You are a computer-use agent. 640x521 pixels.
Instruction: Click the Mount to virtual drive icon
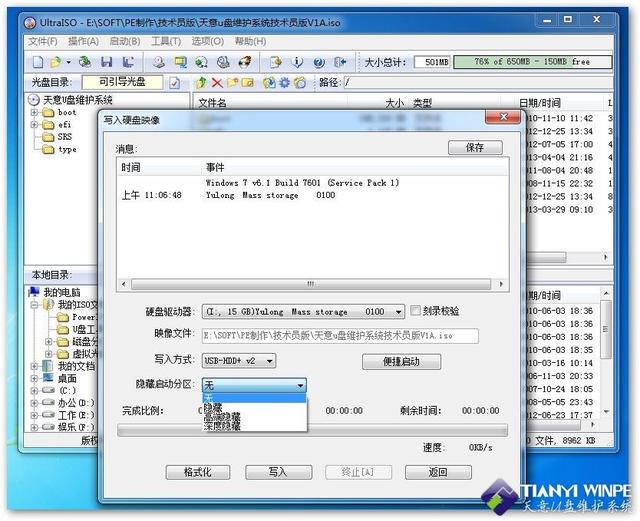click(223, 62)
